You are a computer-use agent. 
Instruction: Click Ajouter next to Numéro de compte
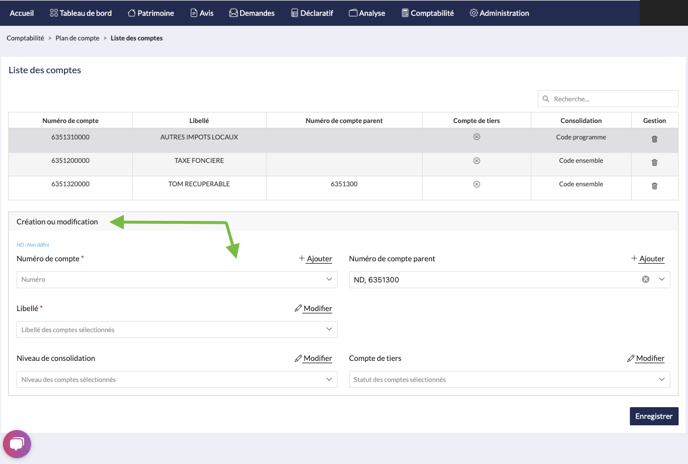[x=315, y=259]
